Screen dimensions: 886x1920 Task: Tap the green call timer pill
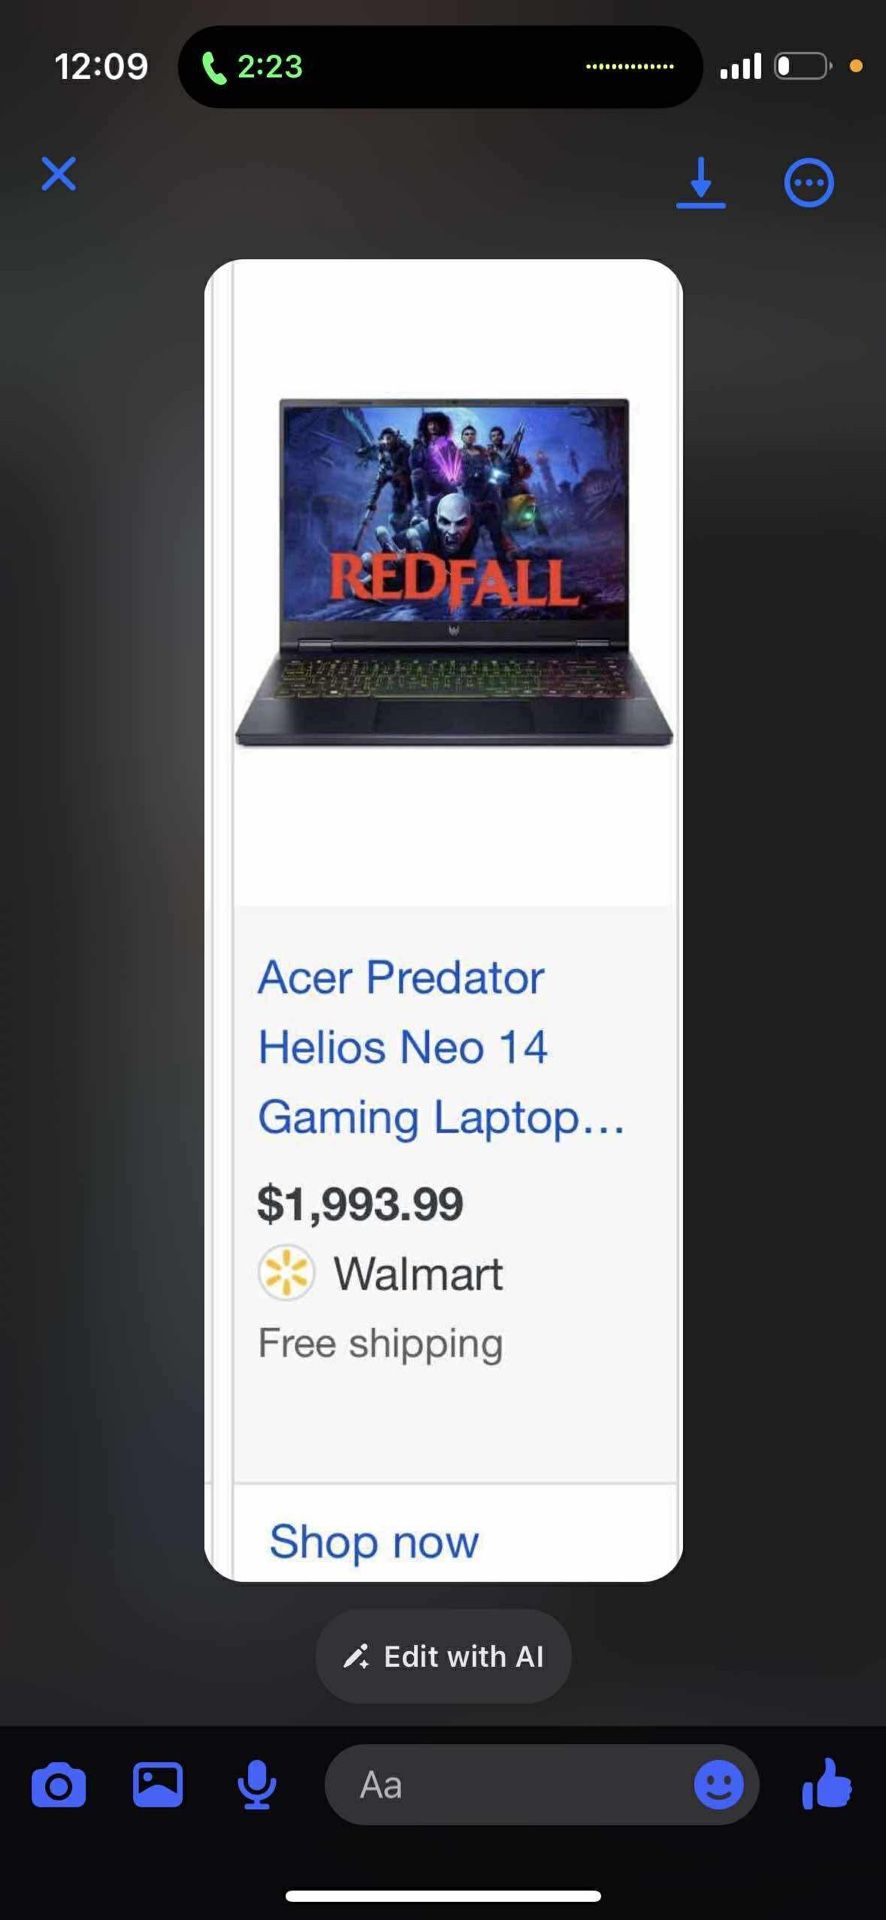click(252, 67)
